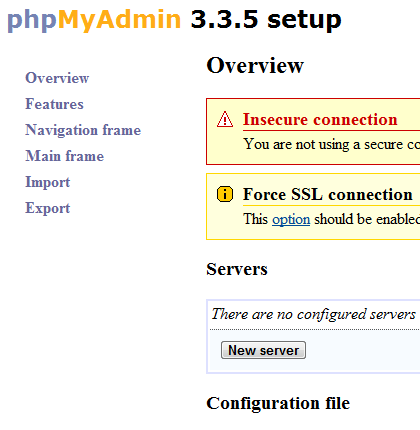Click the '3.3.5 setup' title text
Screen dimensions: 420x430
point(266,20)
